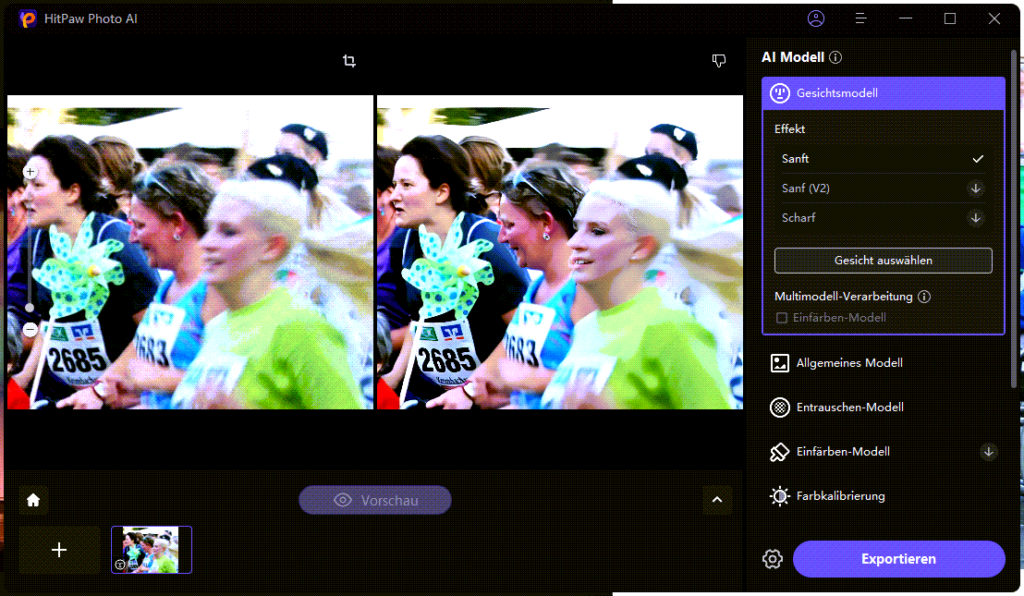The width and height of the screenshot is (1024, 596).
Task: Open the hamburger menu icon
Action: pos(861,18)
